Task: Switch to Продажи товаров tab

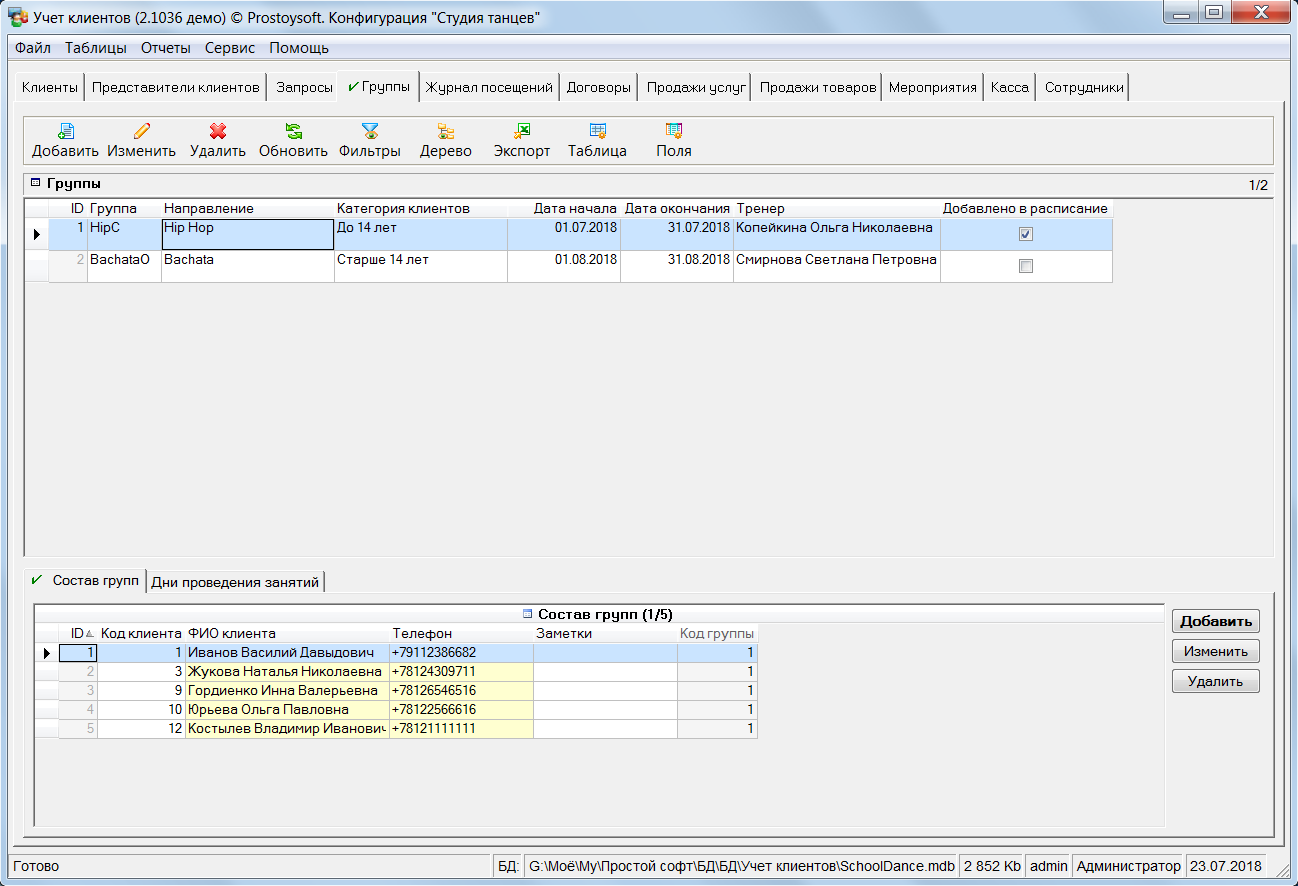Action: tap(818, 87)
